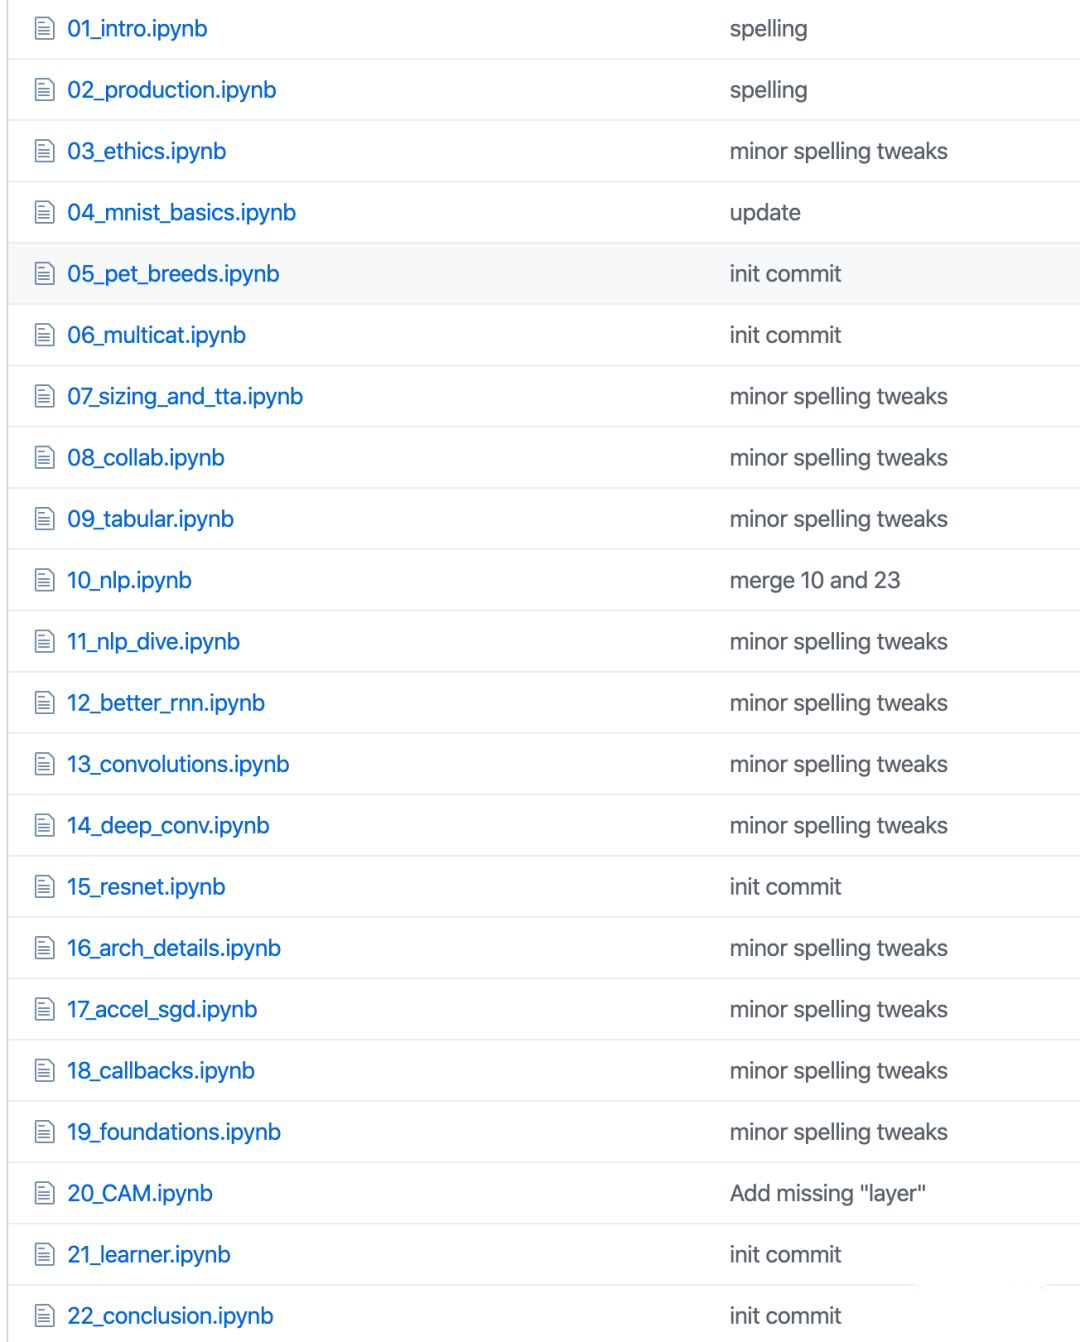
Task: Open the 'merge 10 and 23' commit message
Action: (815, 580)
